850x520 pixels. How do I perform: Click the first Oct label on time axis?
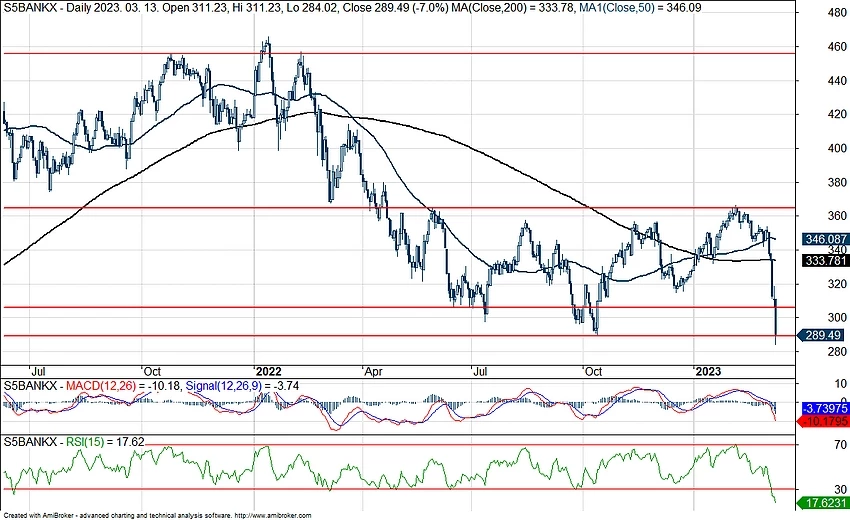152,371
